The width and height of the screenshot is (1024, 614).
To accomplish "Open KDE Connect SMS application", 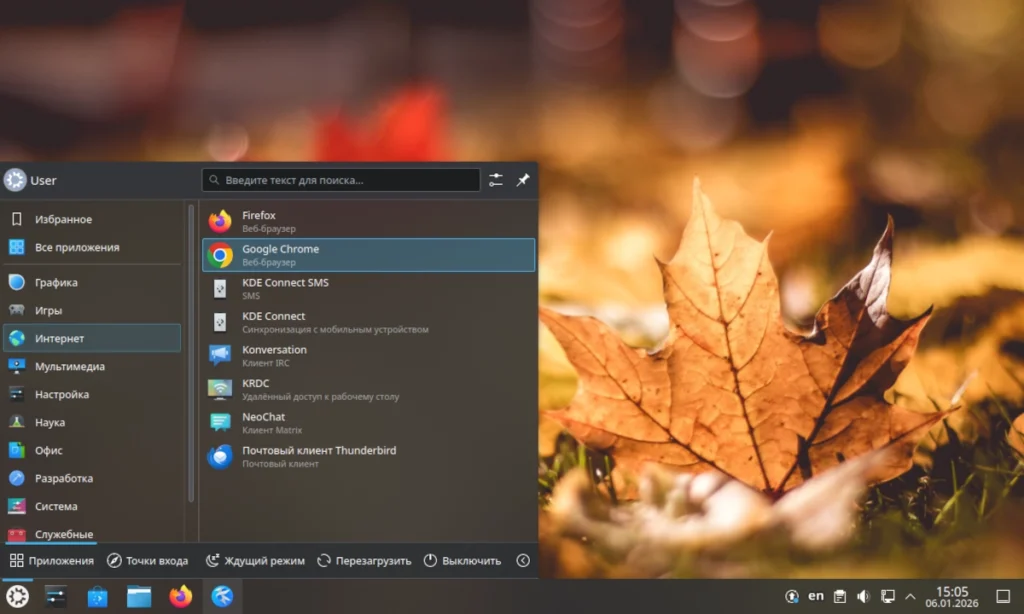I will point(368,289).
